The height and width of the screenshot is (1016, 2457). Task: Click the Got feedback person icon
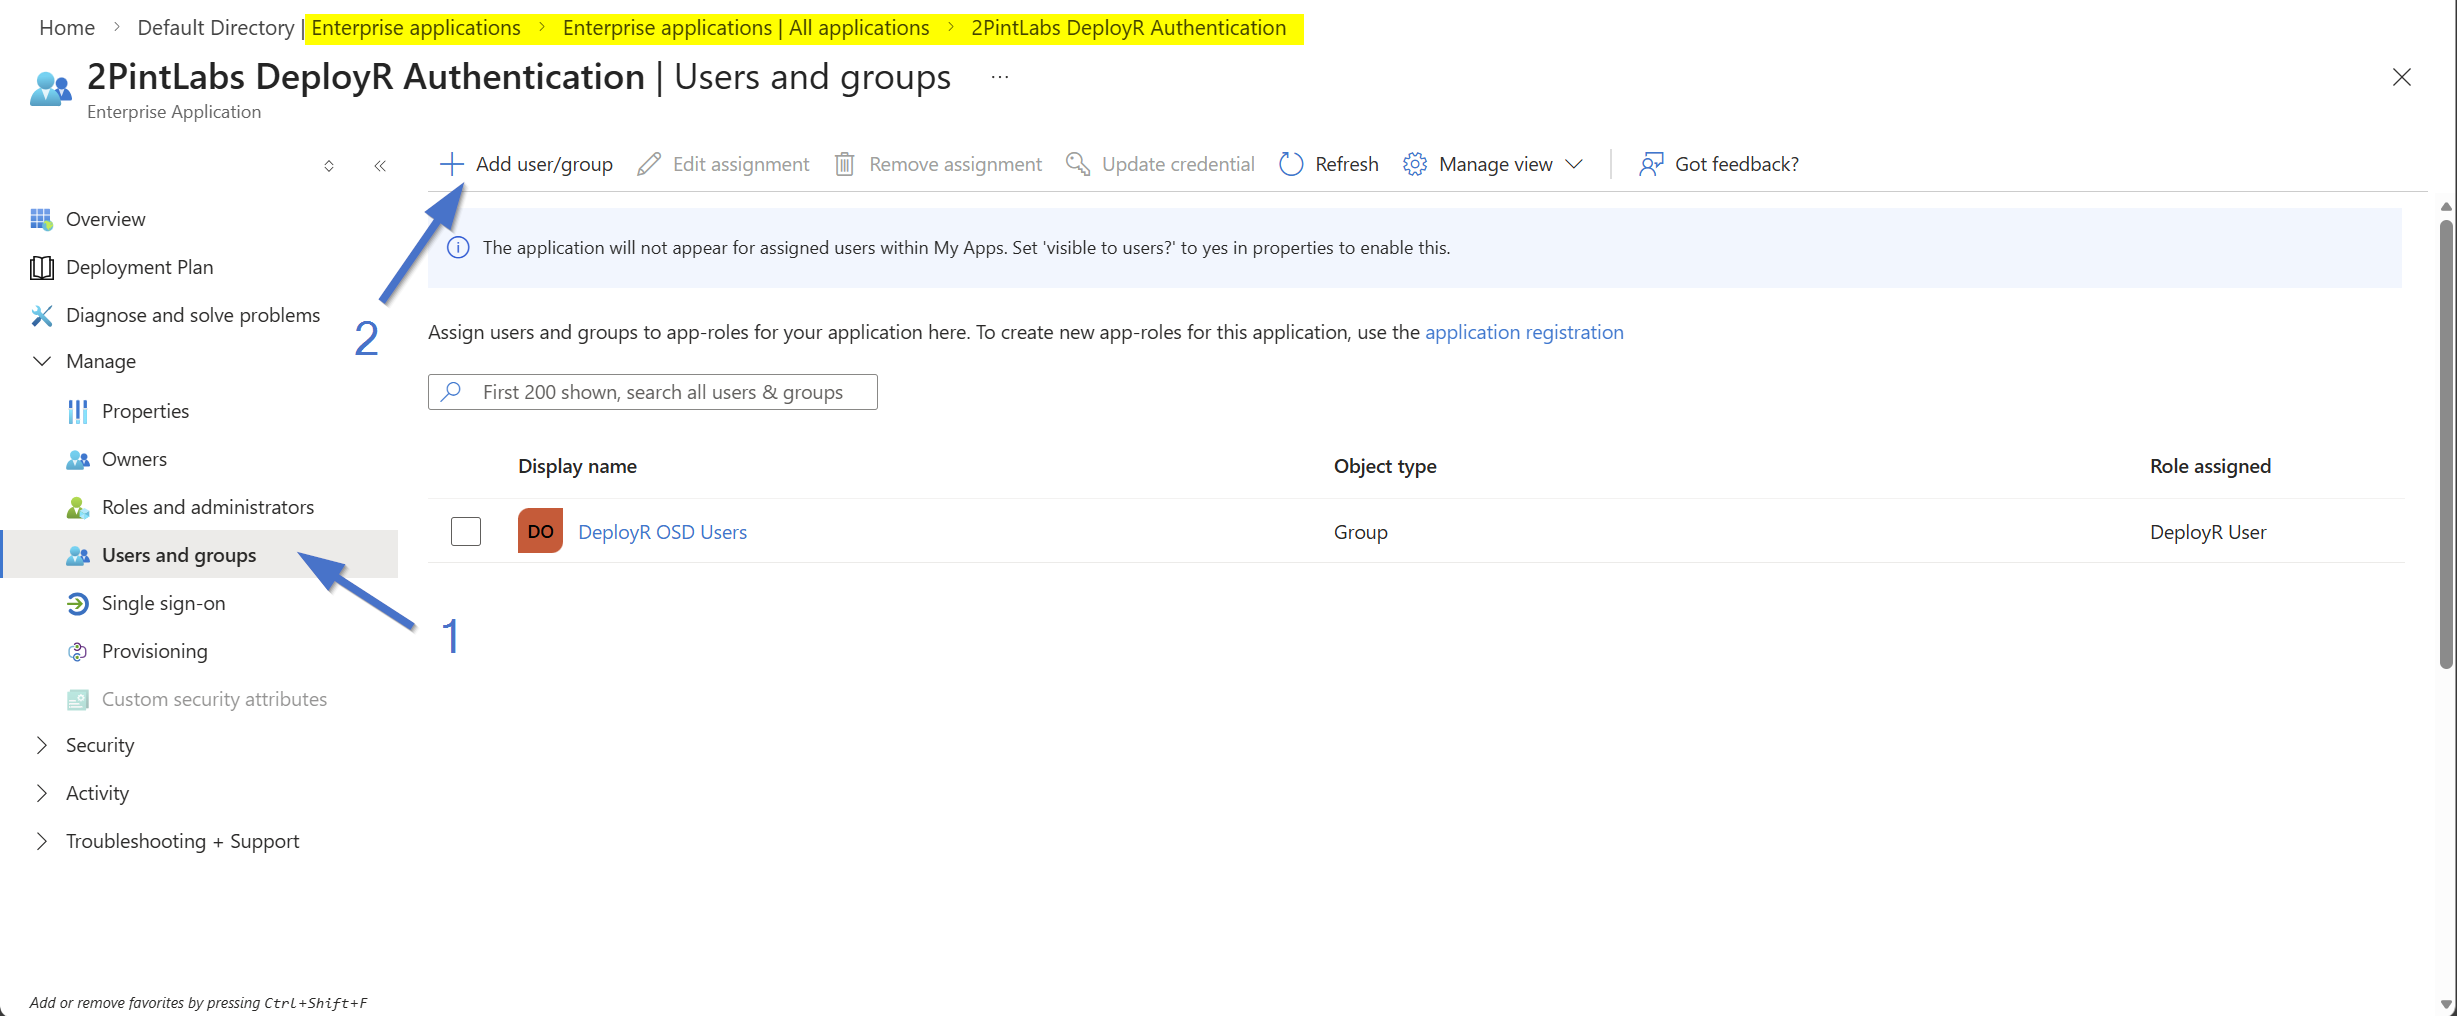[1651, 164]
